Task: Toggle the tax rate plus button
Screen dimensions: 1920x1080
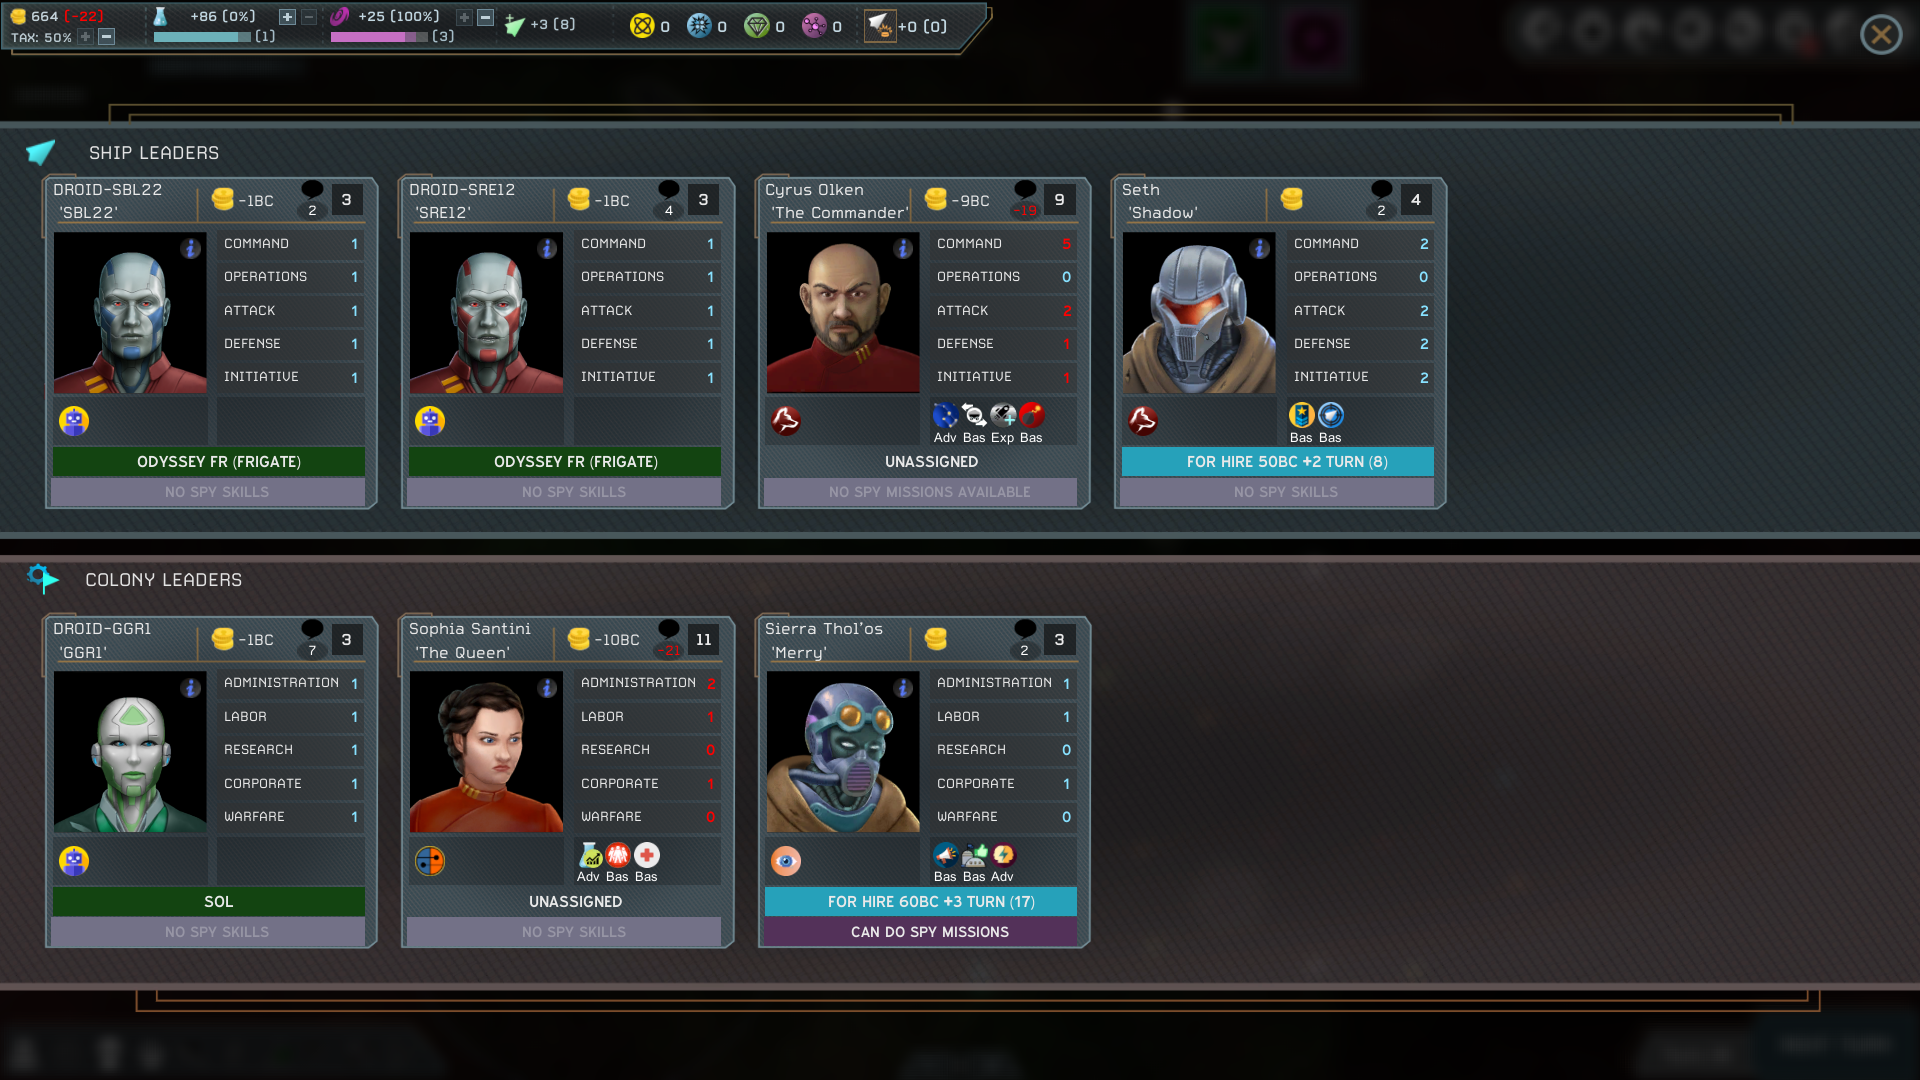Action: click(x=87, y=38)
